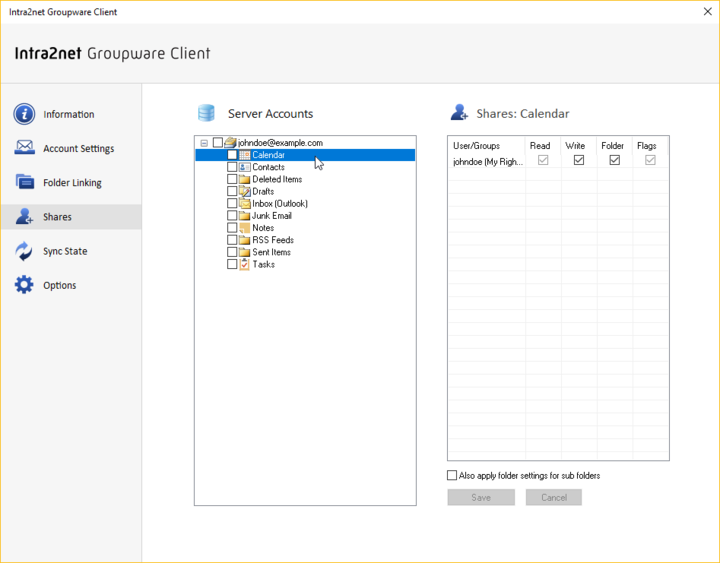Collapse the johndoe@example.com account tree

point(204,143)
